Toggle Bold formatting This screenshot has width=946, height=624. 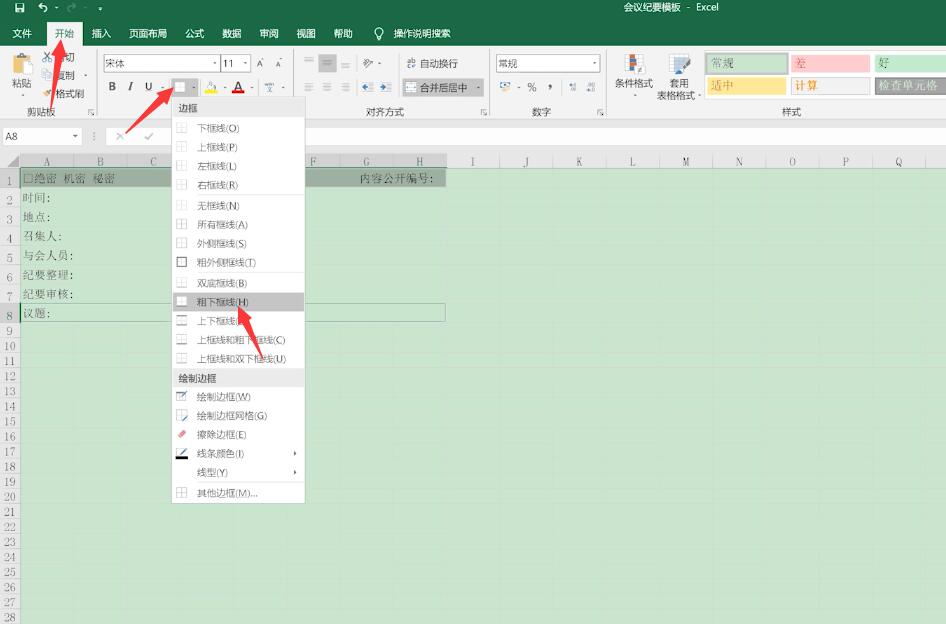tap(112, 87)
